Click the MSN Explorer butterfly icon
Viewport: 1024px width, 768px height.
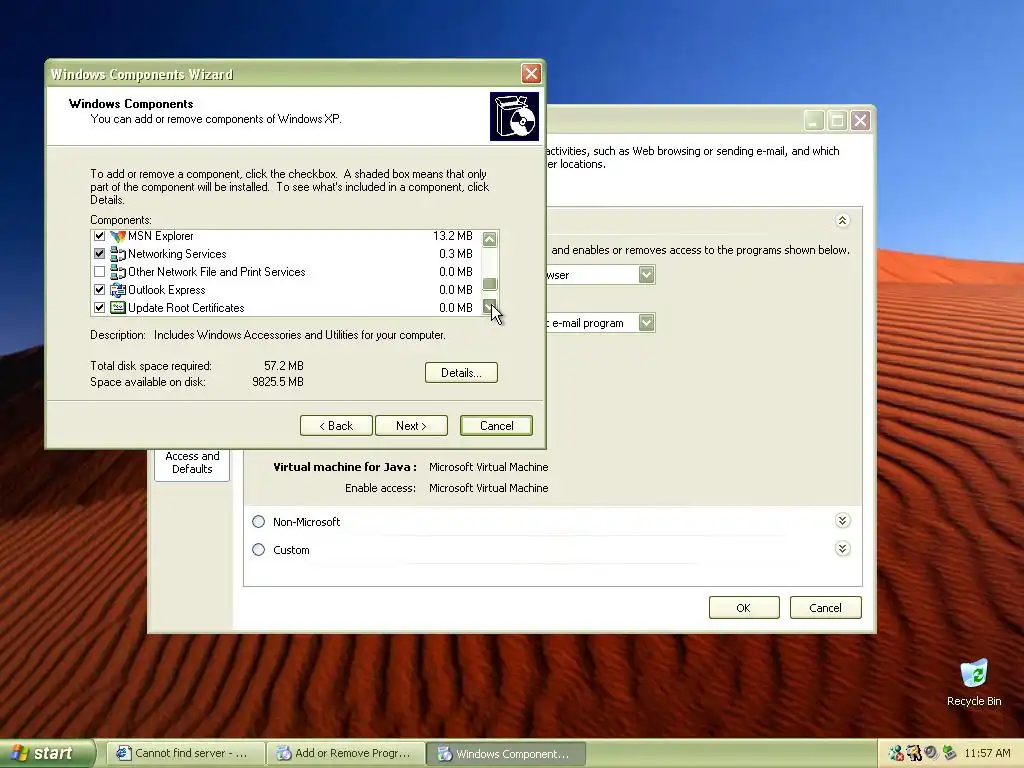(118, 236)
